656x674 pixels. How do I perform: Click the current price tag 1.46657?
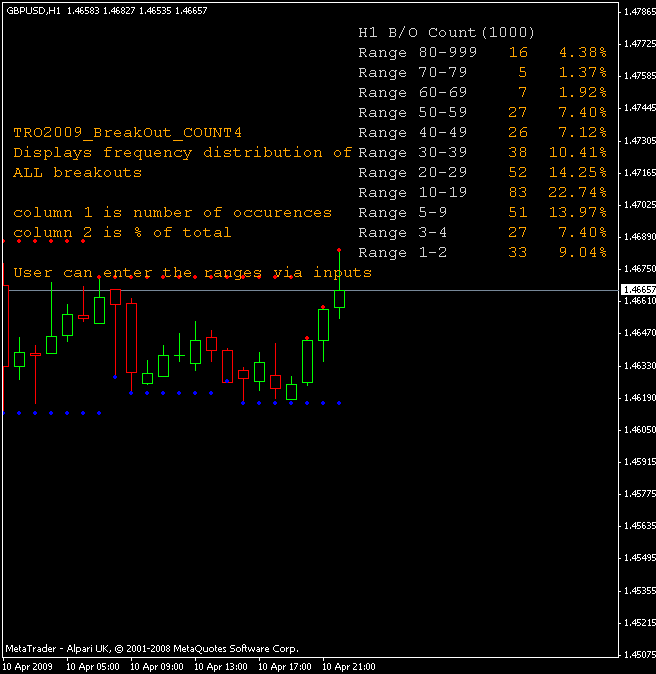point(639,290)
